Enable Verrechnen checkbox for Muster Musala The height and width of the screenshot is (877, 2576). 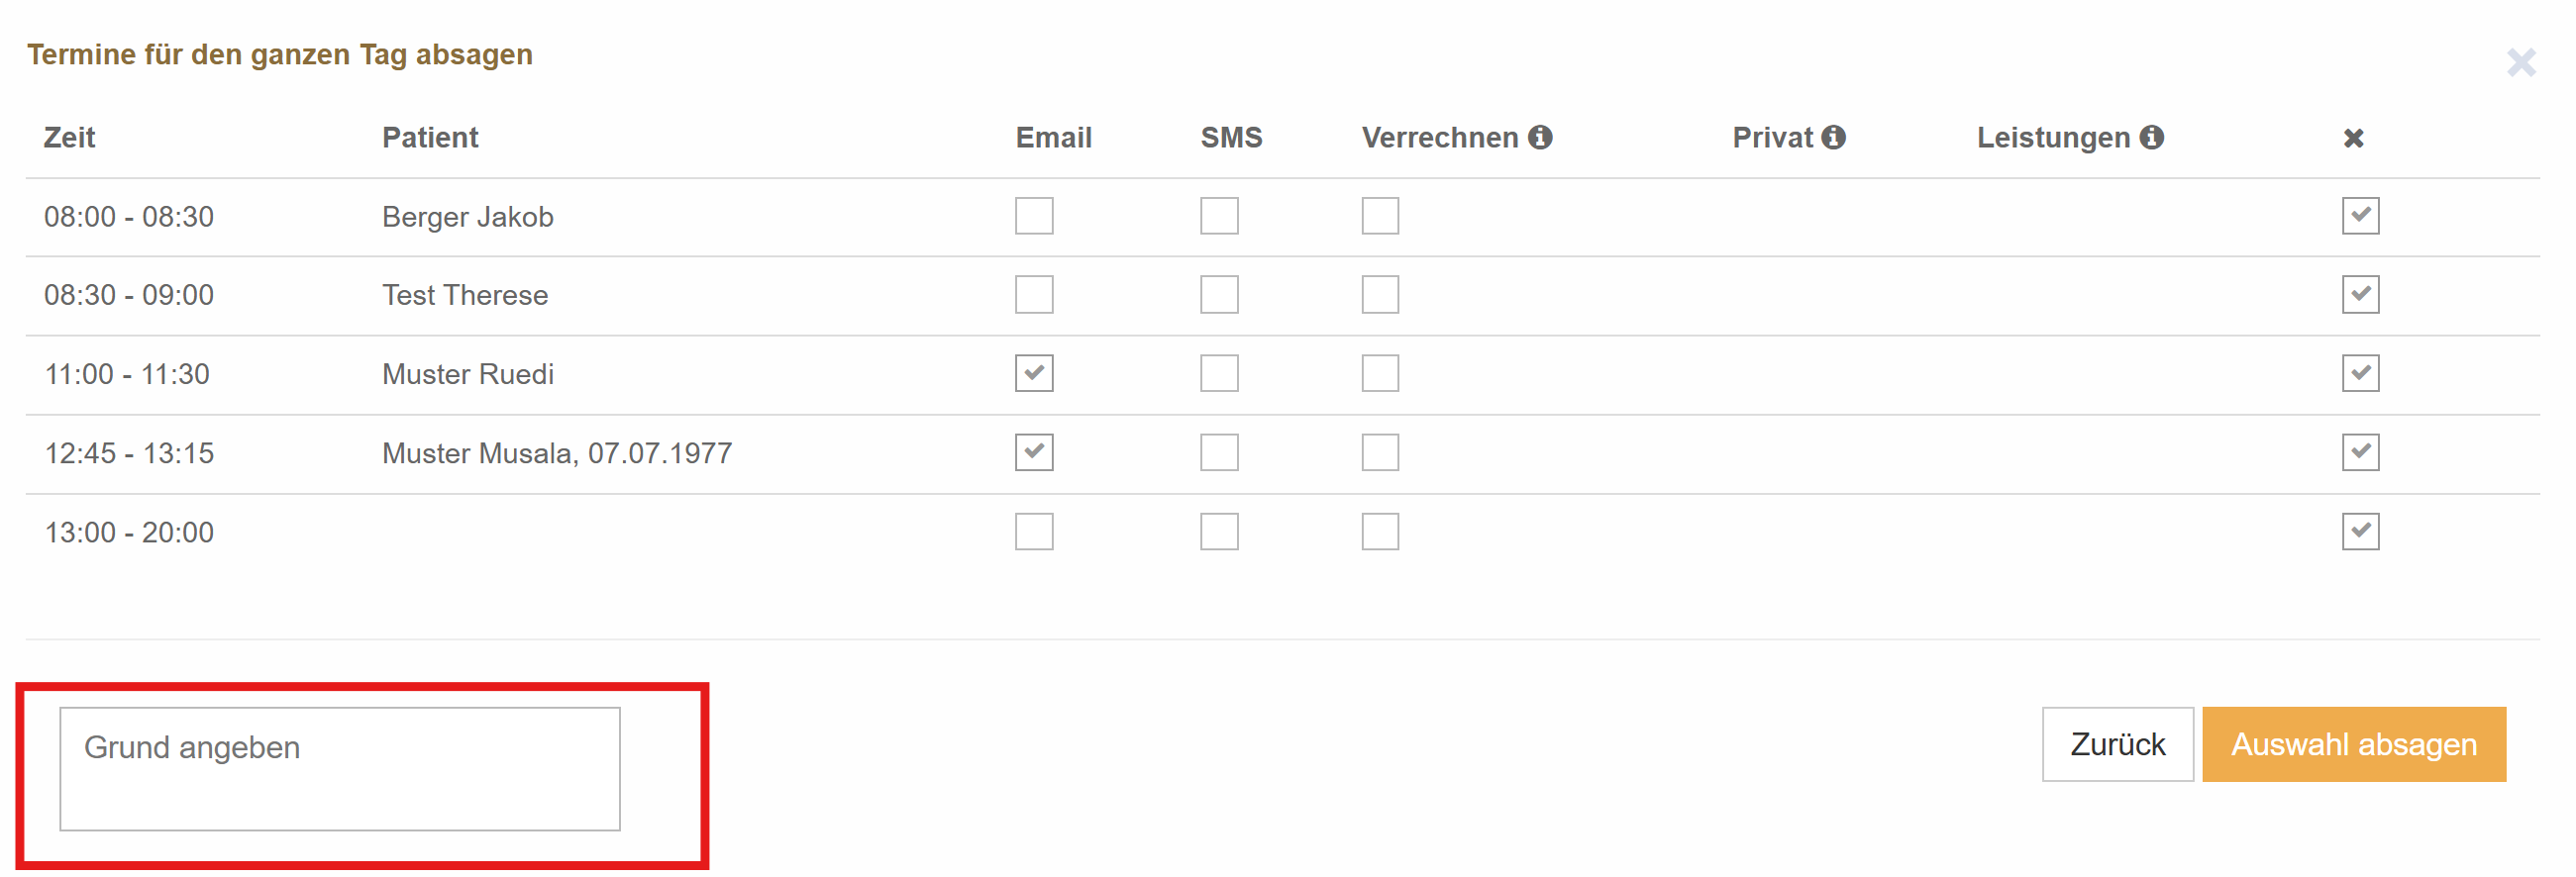pyautogui.click(x=1380, y=452)
